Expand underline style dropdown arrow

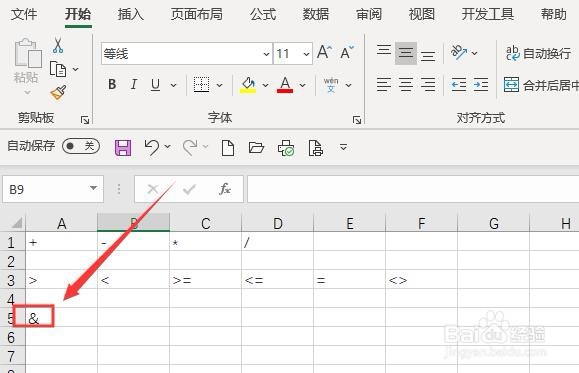(173, 85)
